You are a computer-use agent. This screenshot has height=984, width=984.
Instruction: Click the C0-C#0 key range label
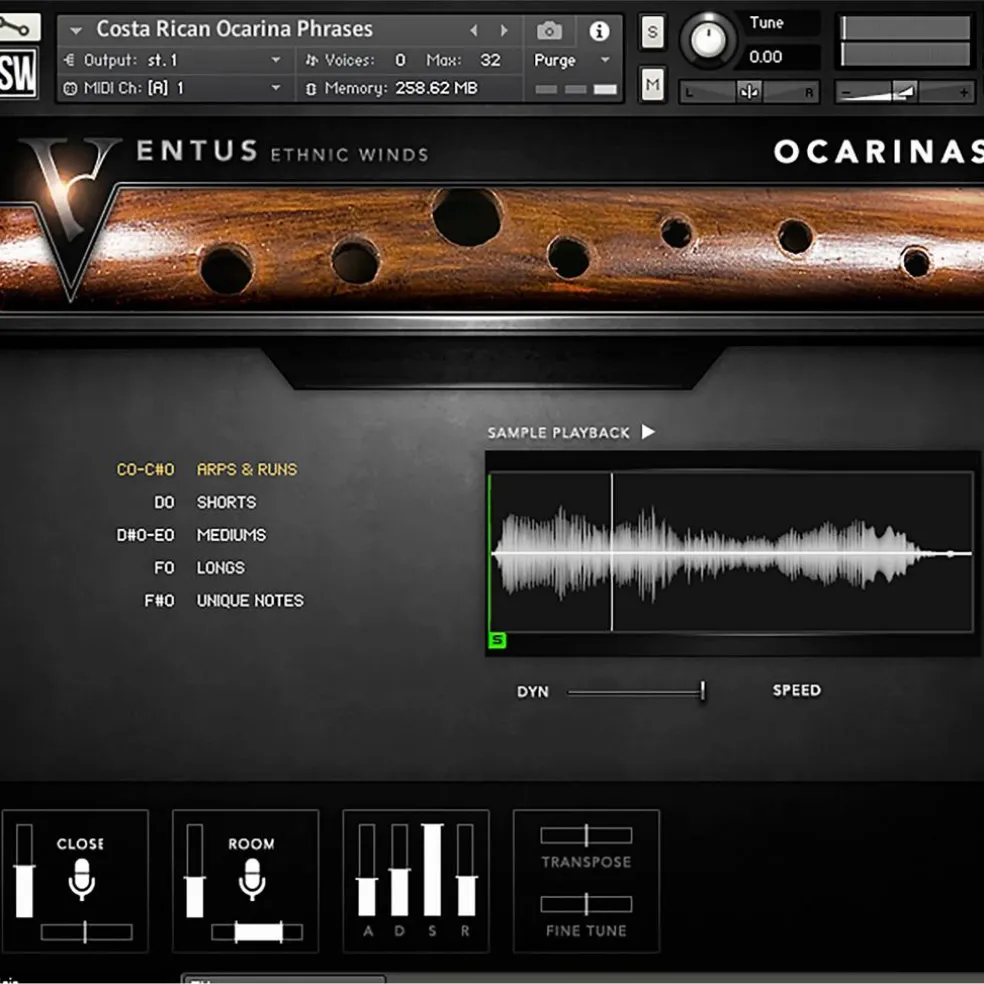tap(146, 469)
